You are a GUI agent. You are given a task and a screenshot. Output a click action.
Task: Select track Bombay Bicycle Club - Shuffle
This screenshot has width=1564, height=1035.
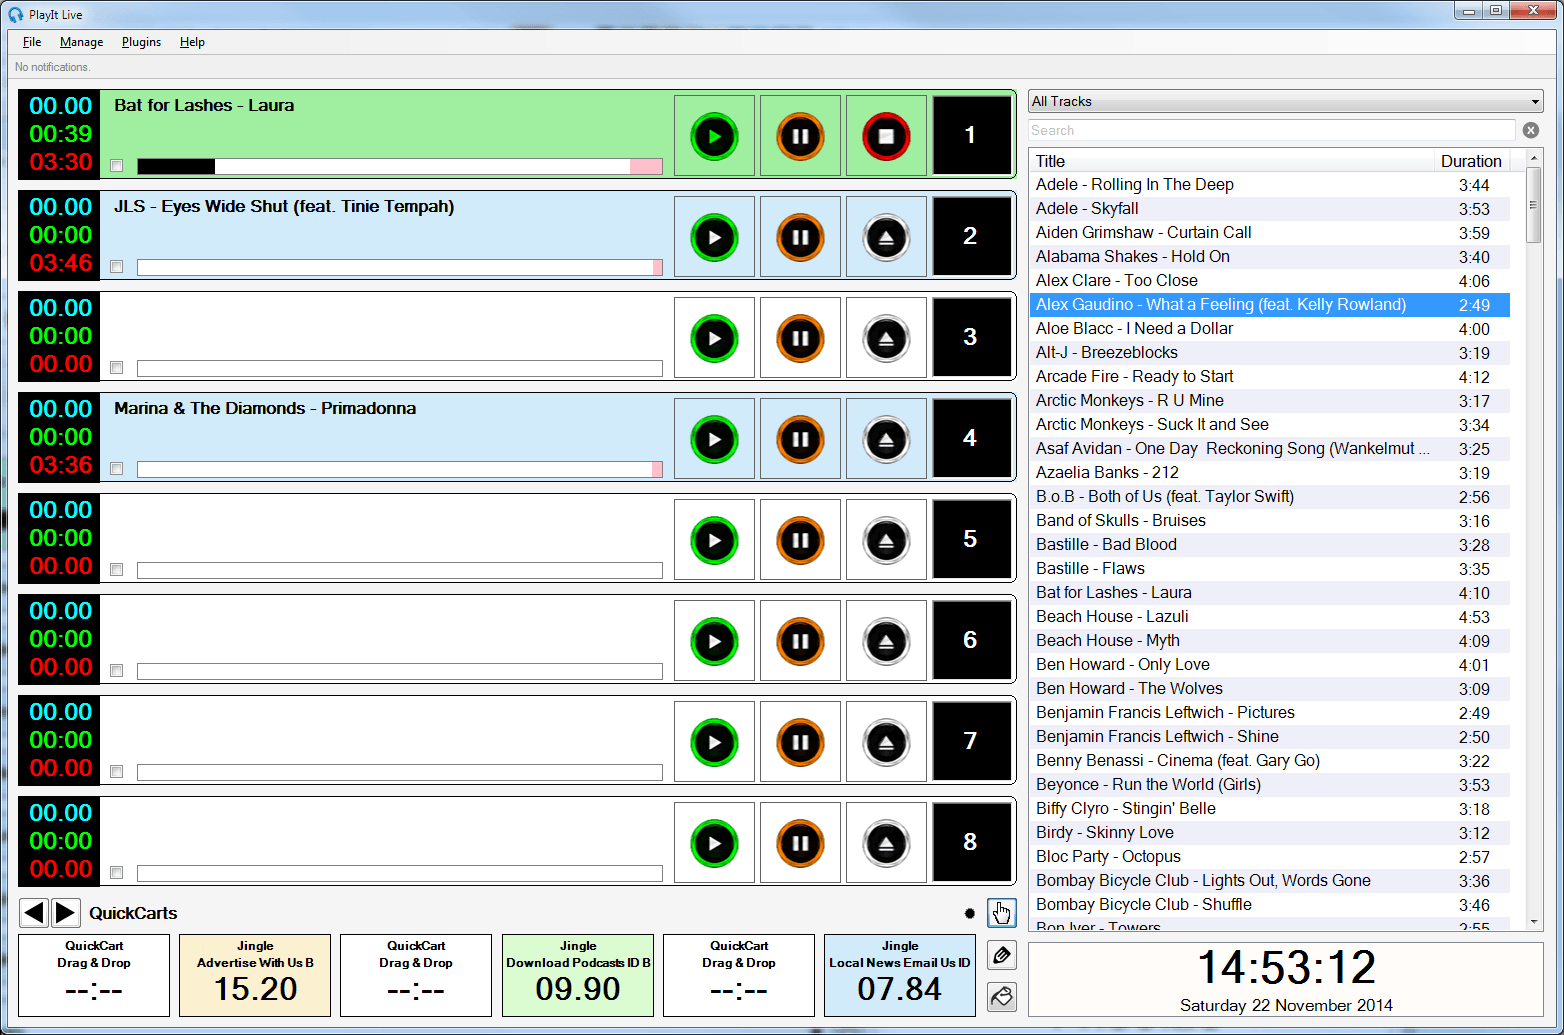(x=1270, y=904)
